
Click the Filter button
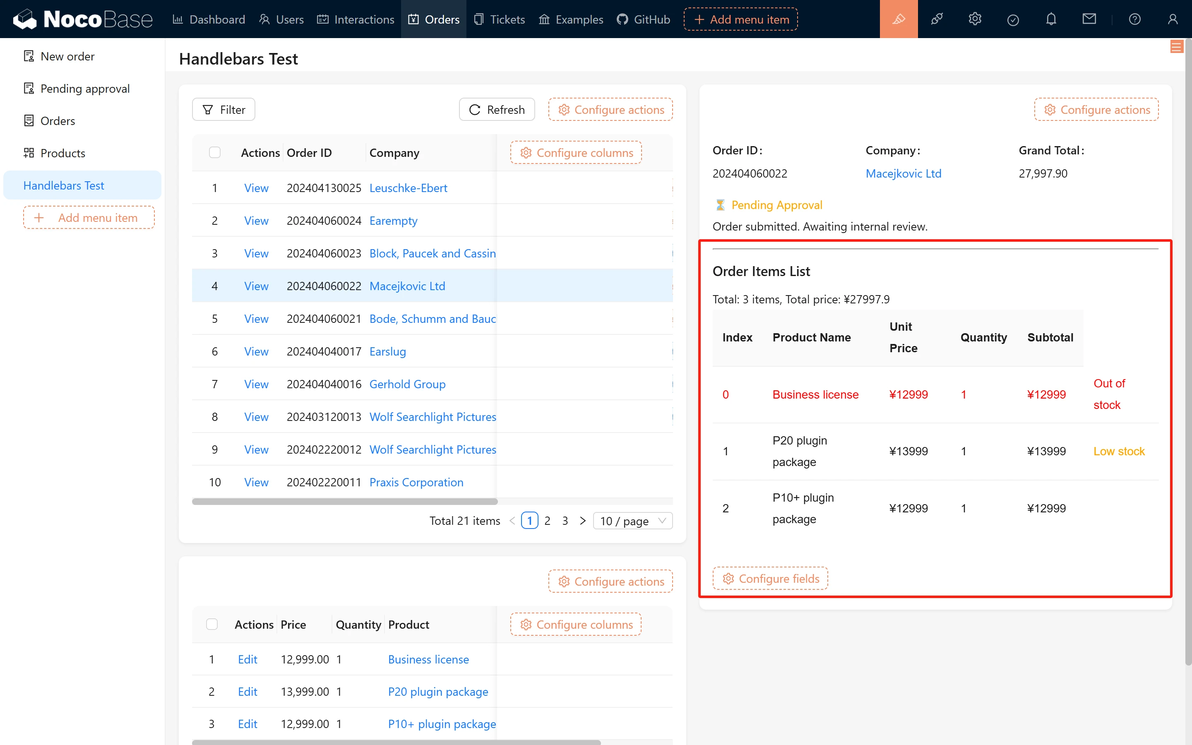coord(224,109)
